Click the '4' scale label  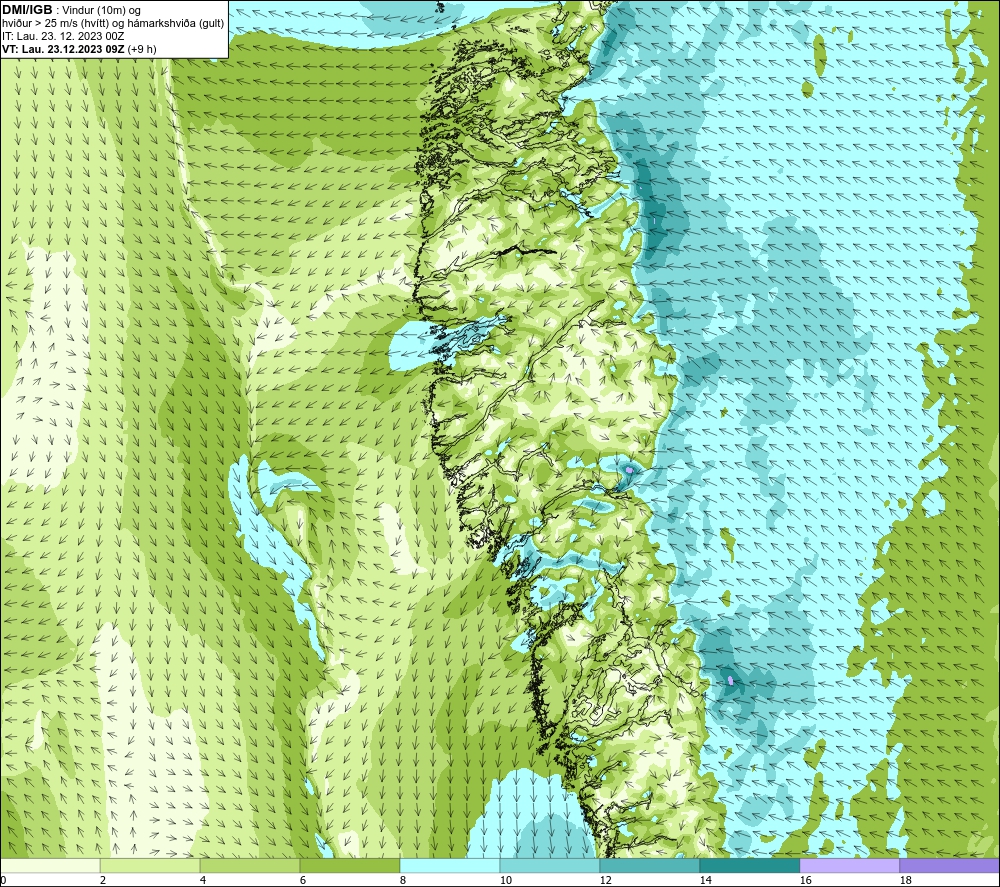point(203,881)
